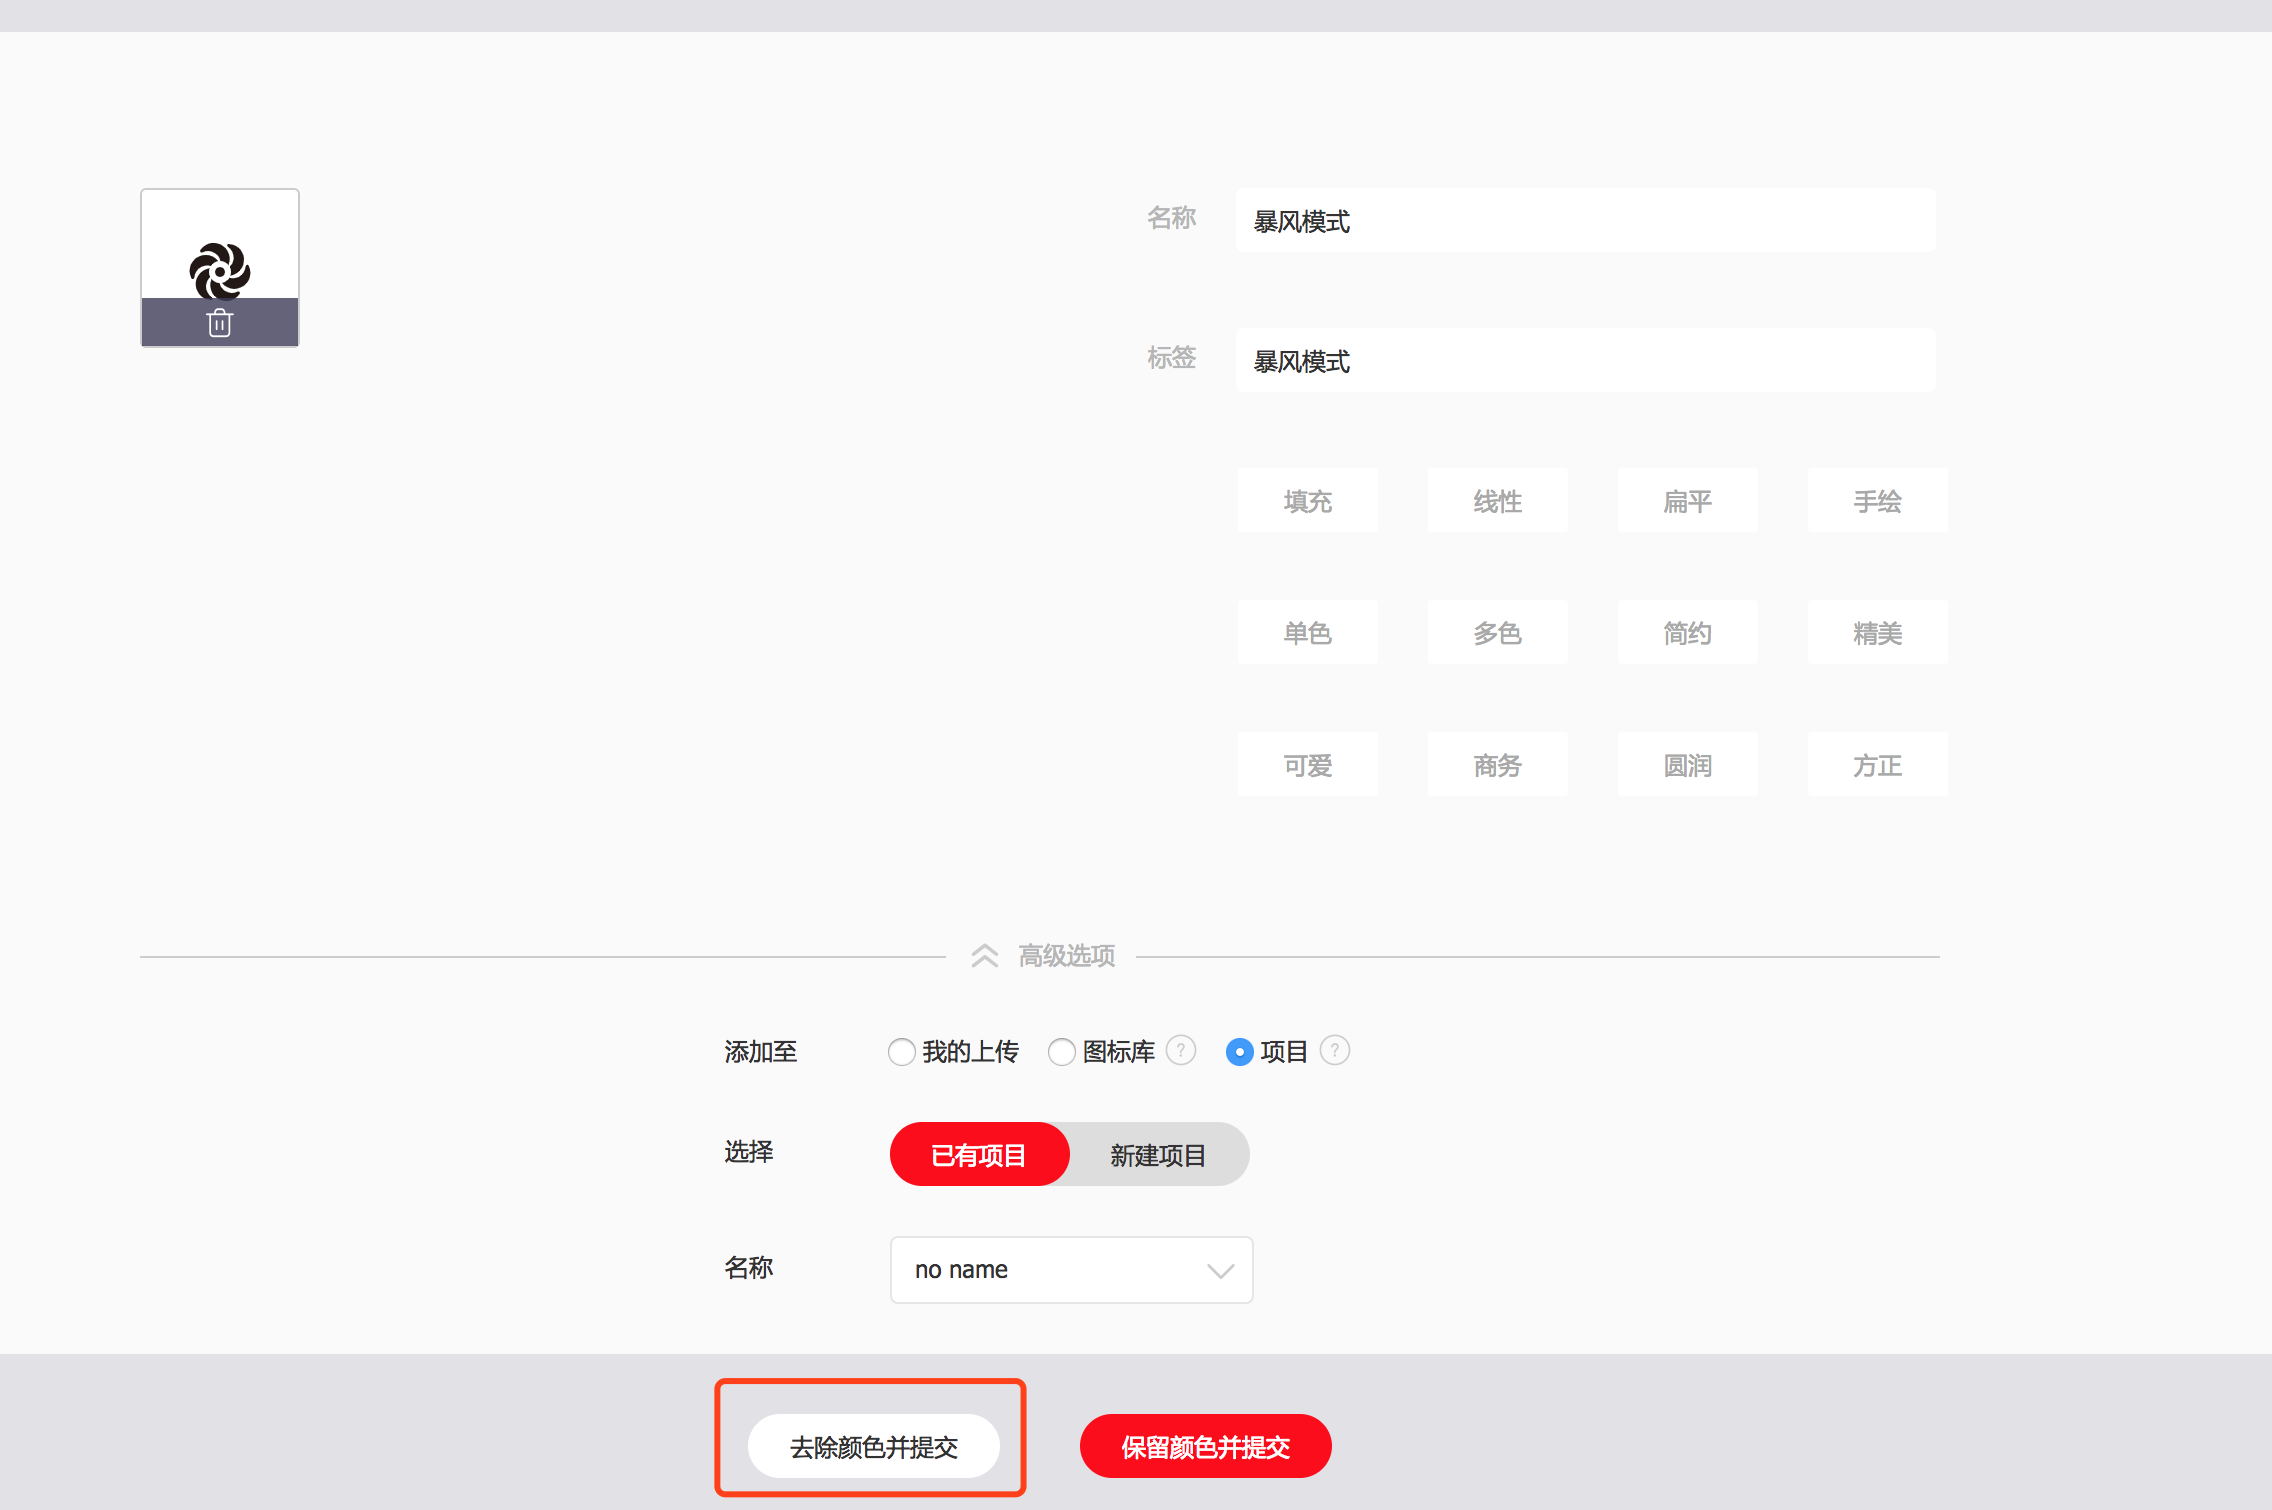Viewport: 2272px width, 1510px height.
Task: Select the 项目 radio option
Action: click(x=1239, y=1052)
